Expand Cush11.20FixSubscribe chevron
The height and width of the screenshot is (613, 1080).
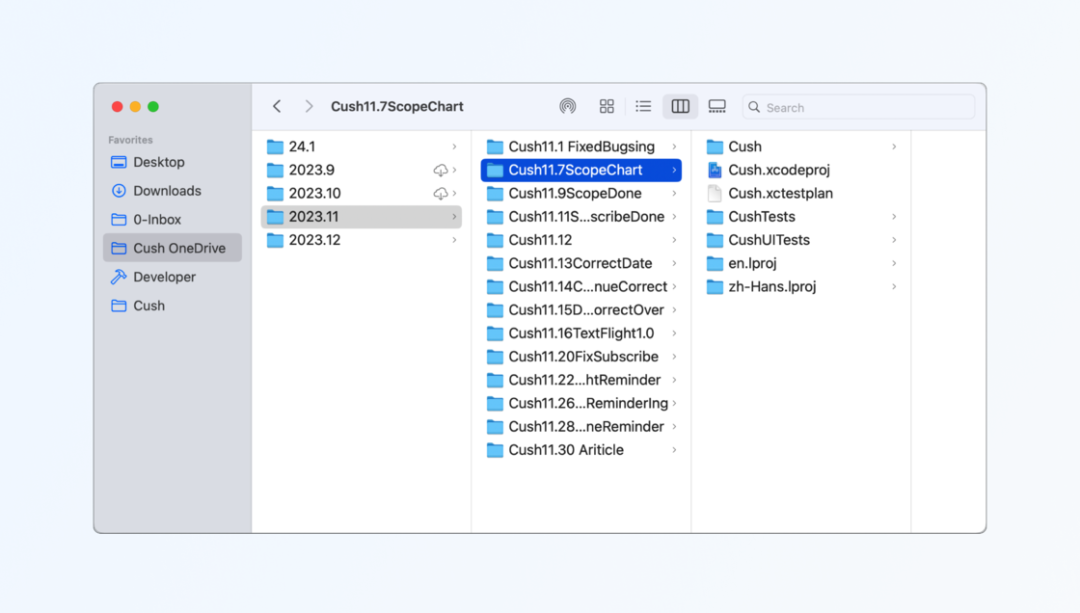674,357
